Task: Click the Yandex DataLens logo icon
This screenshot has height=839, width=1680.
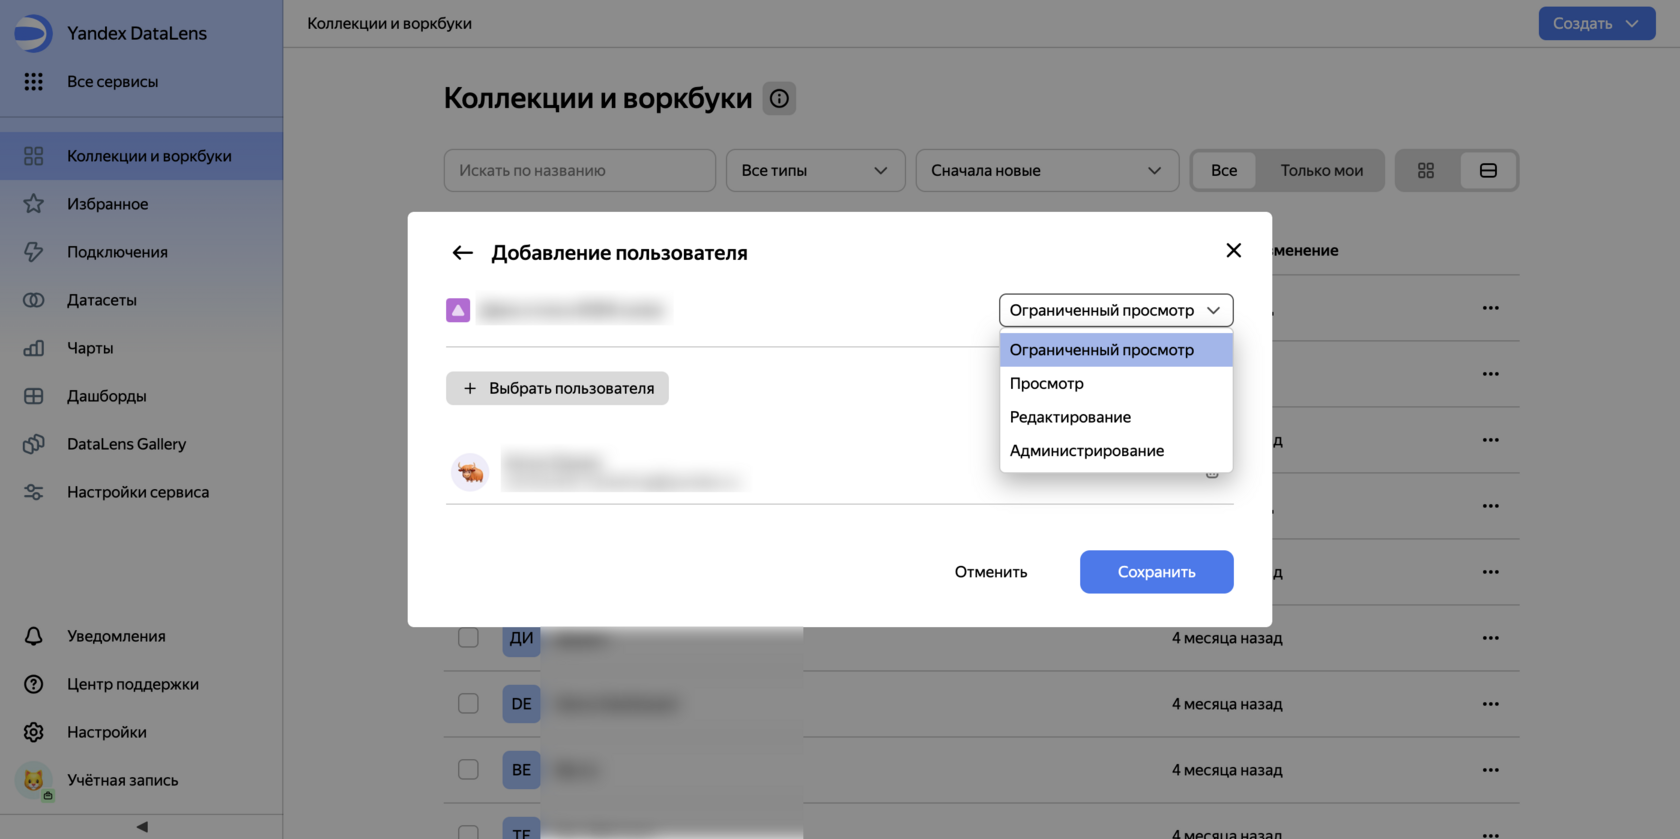Action: click(x=33, y=33)
